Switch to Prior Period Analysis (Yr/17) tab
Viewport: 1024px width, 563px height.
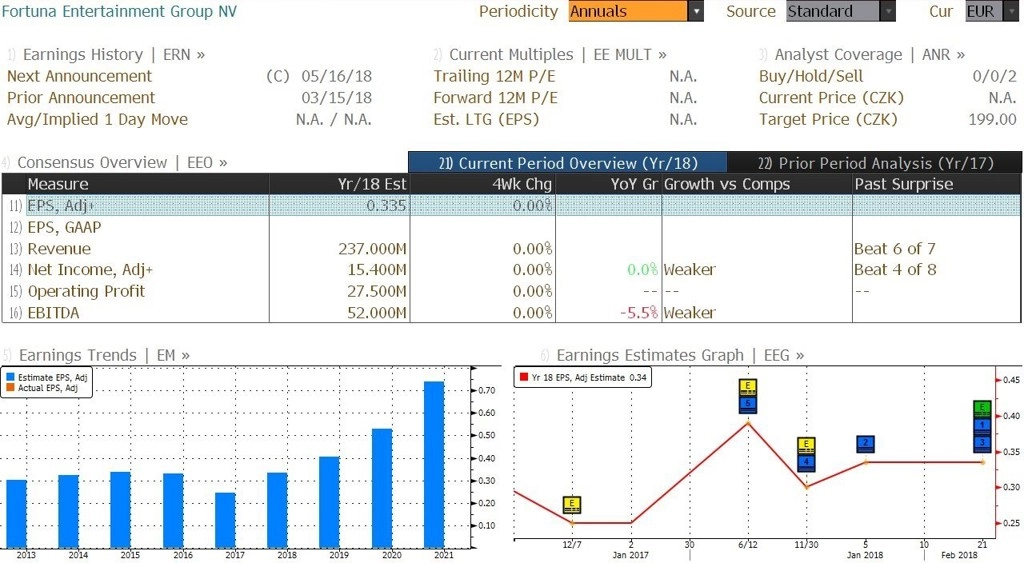[x=875, y=163]
